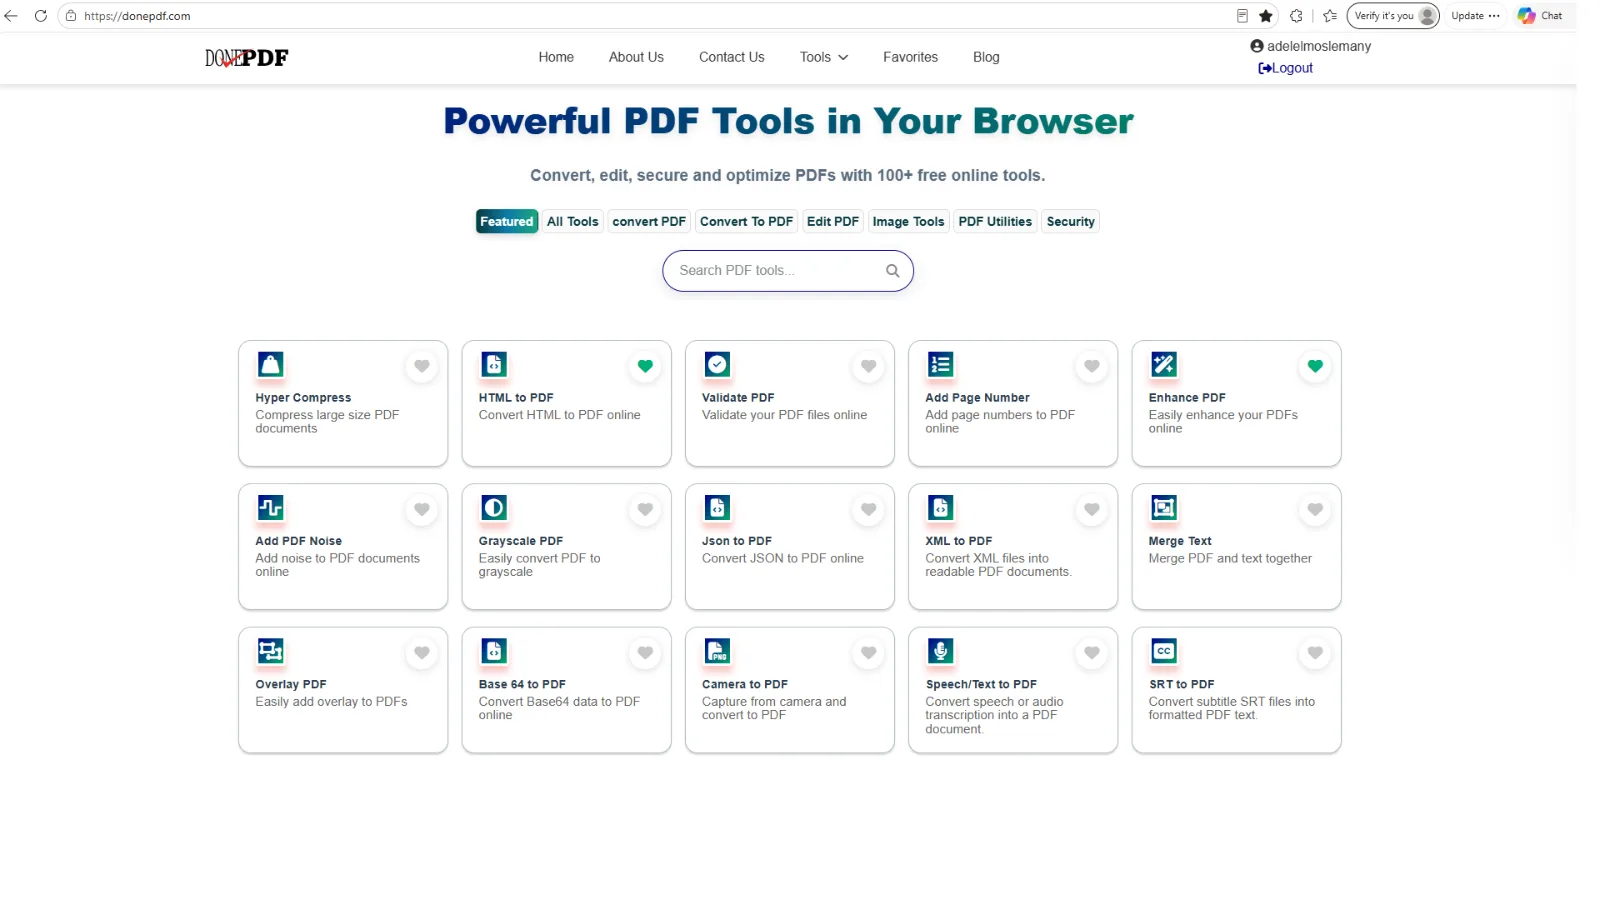Image resolution: width=1600 pixels, height=900 pixels.
Task: Click the HTML to PDF file icon
Action: point(494,364)
